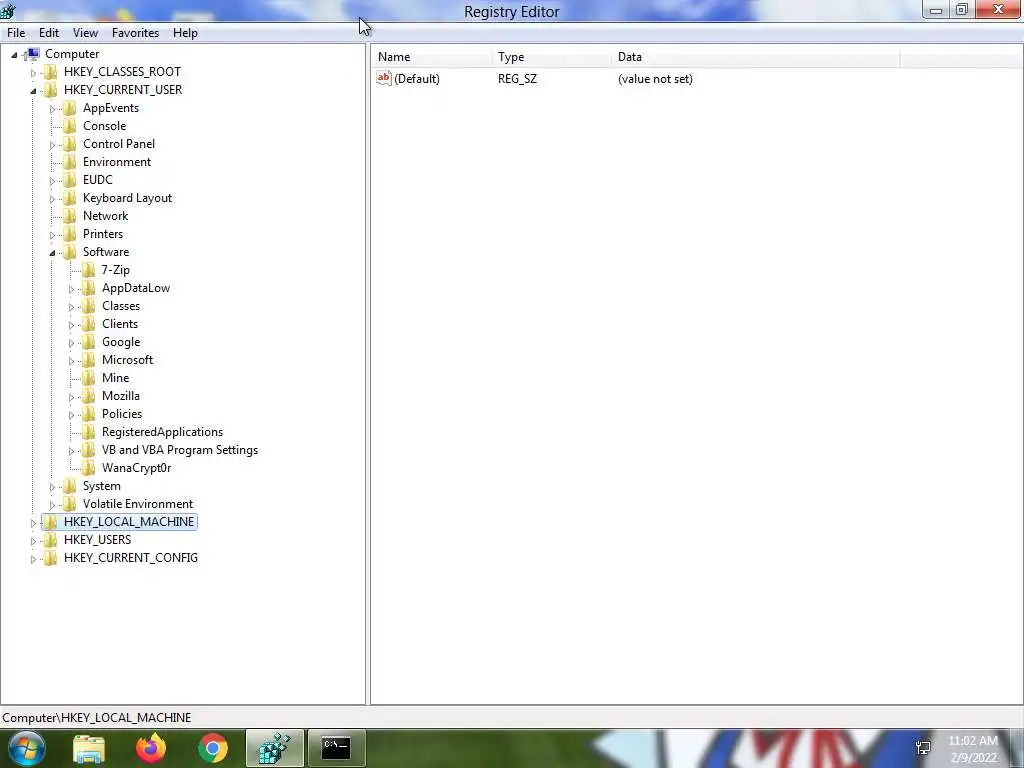1024x768 pixels.
Task: Launch Google Chrome from the taskbar
Action: click(x=213, y=748)
